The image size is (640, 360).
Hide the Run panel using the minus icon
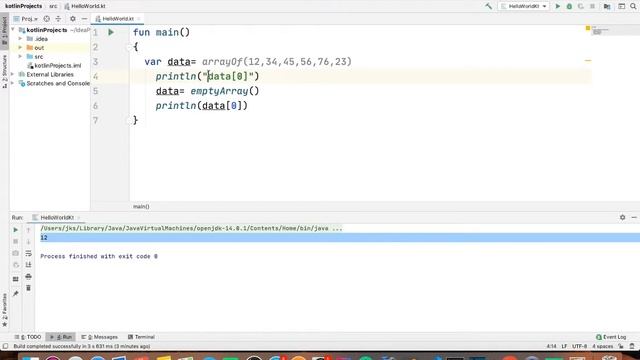634,218
